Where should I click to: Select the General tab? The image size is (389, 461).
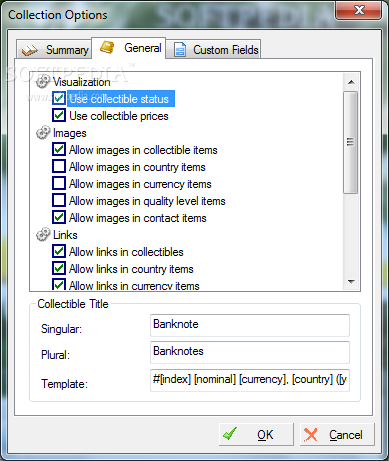129,48
